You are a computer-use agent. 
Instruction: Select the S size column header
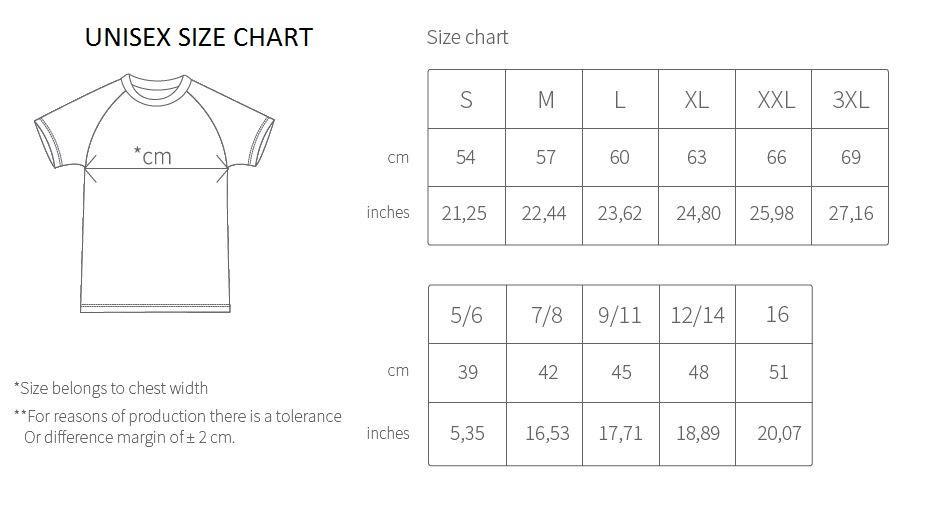tap(466, 100)
